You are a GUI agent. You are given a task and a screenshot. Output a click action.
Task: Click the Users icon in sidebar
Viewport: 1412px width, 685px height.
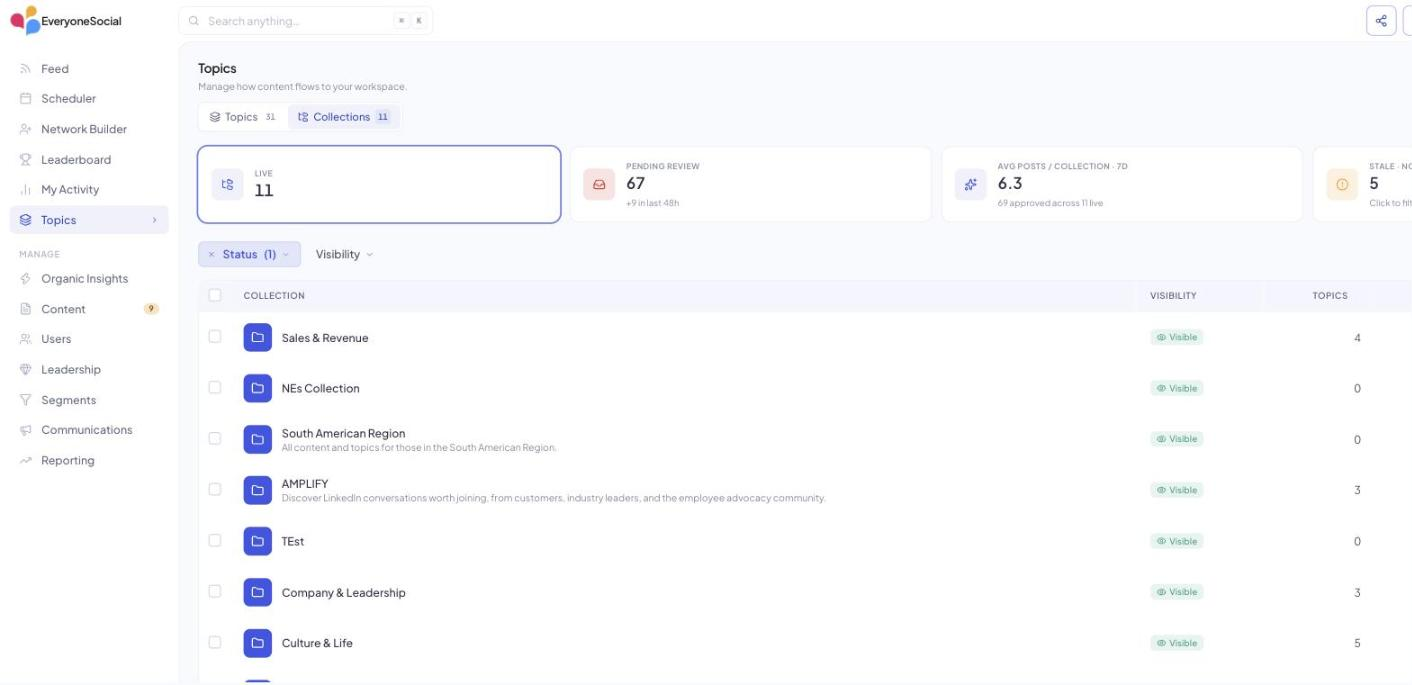pyautogui.click(x=26, y=339)
